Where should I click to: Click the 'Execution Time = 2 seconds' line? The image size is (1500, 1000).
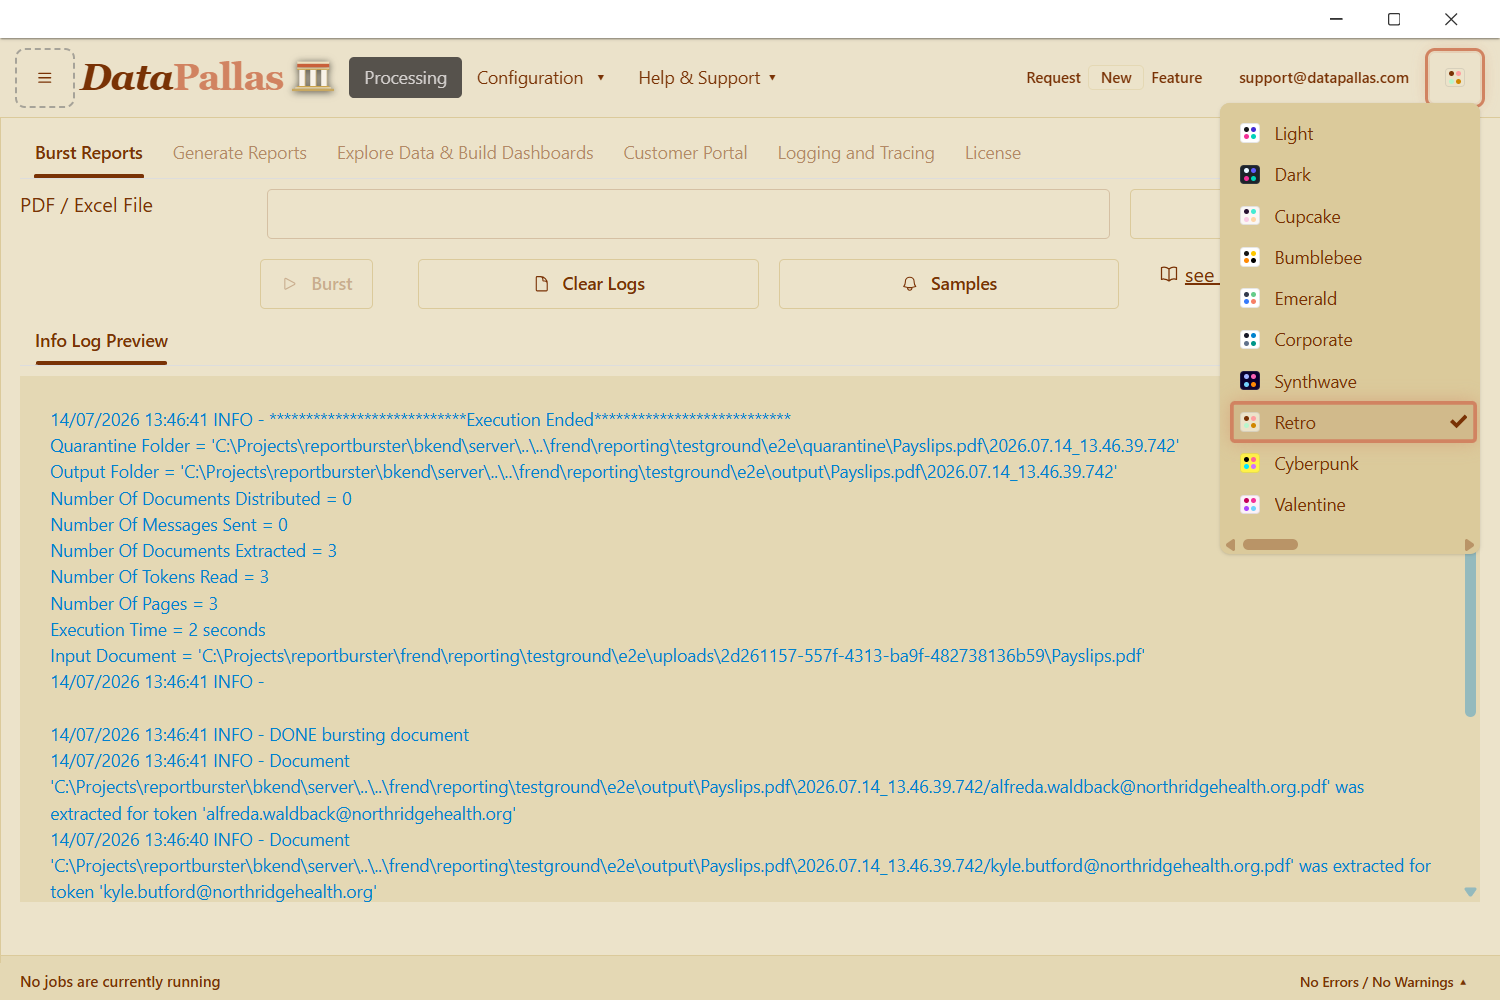[x=158, y=630]
